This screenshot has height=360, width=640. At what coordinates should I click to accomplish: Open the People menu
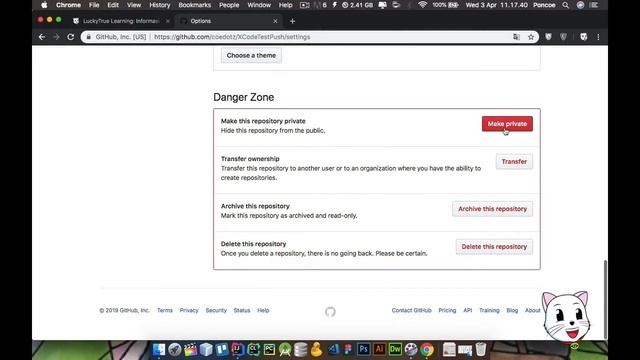coord(229,5)
